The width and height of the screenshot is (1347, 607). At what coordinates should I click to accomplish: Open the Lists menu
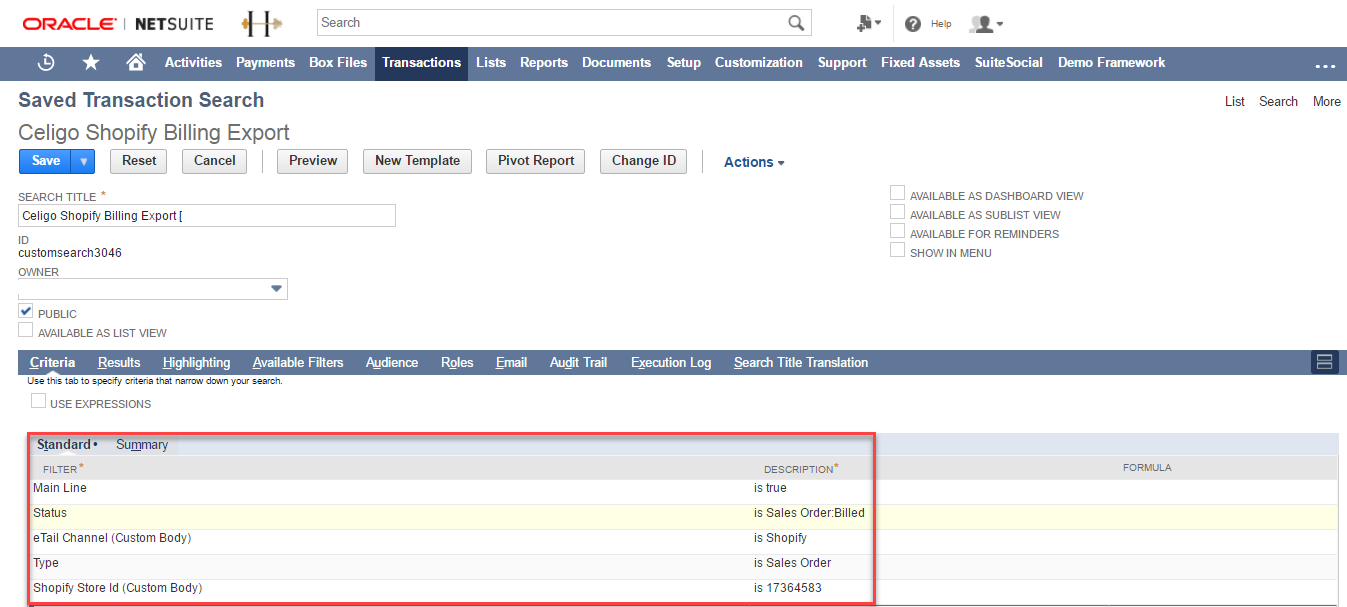[x=491, y=62]
